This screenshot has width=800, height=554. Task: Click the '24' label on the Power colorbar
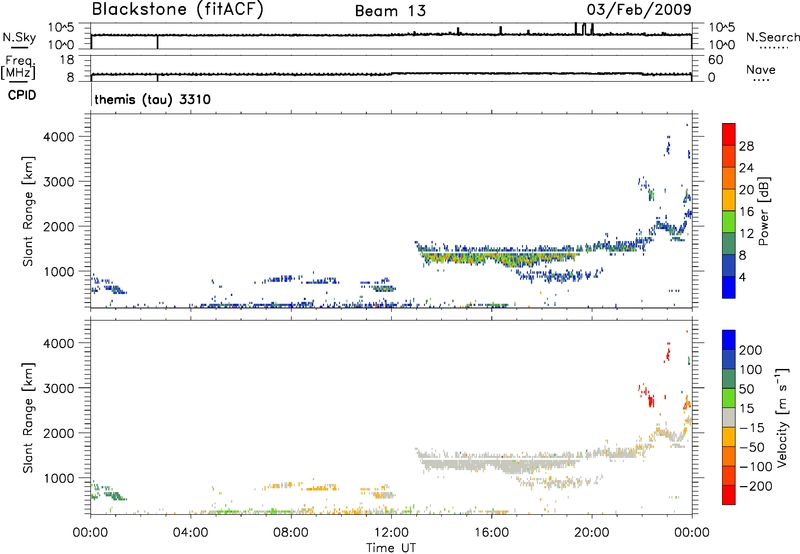(746, 168)
